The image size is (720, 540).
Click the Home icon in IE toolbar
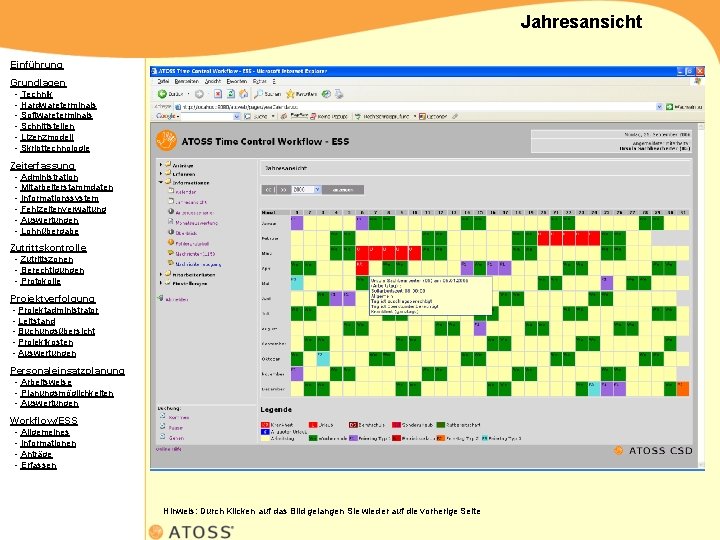pyautogui.click(x=243, y=94)
